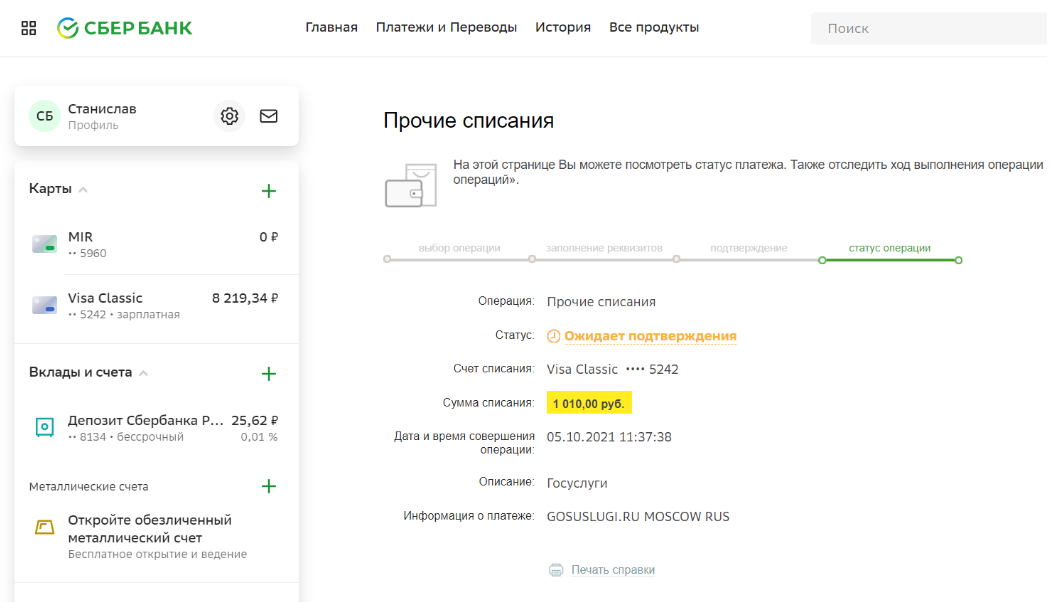Click Visa Classic •••• 5242 debit account value
Screen dimensions: 1052x602
(613, 370)
